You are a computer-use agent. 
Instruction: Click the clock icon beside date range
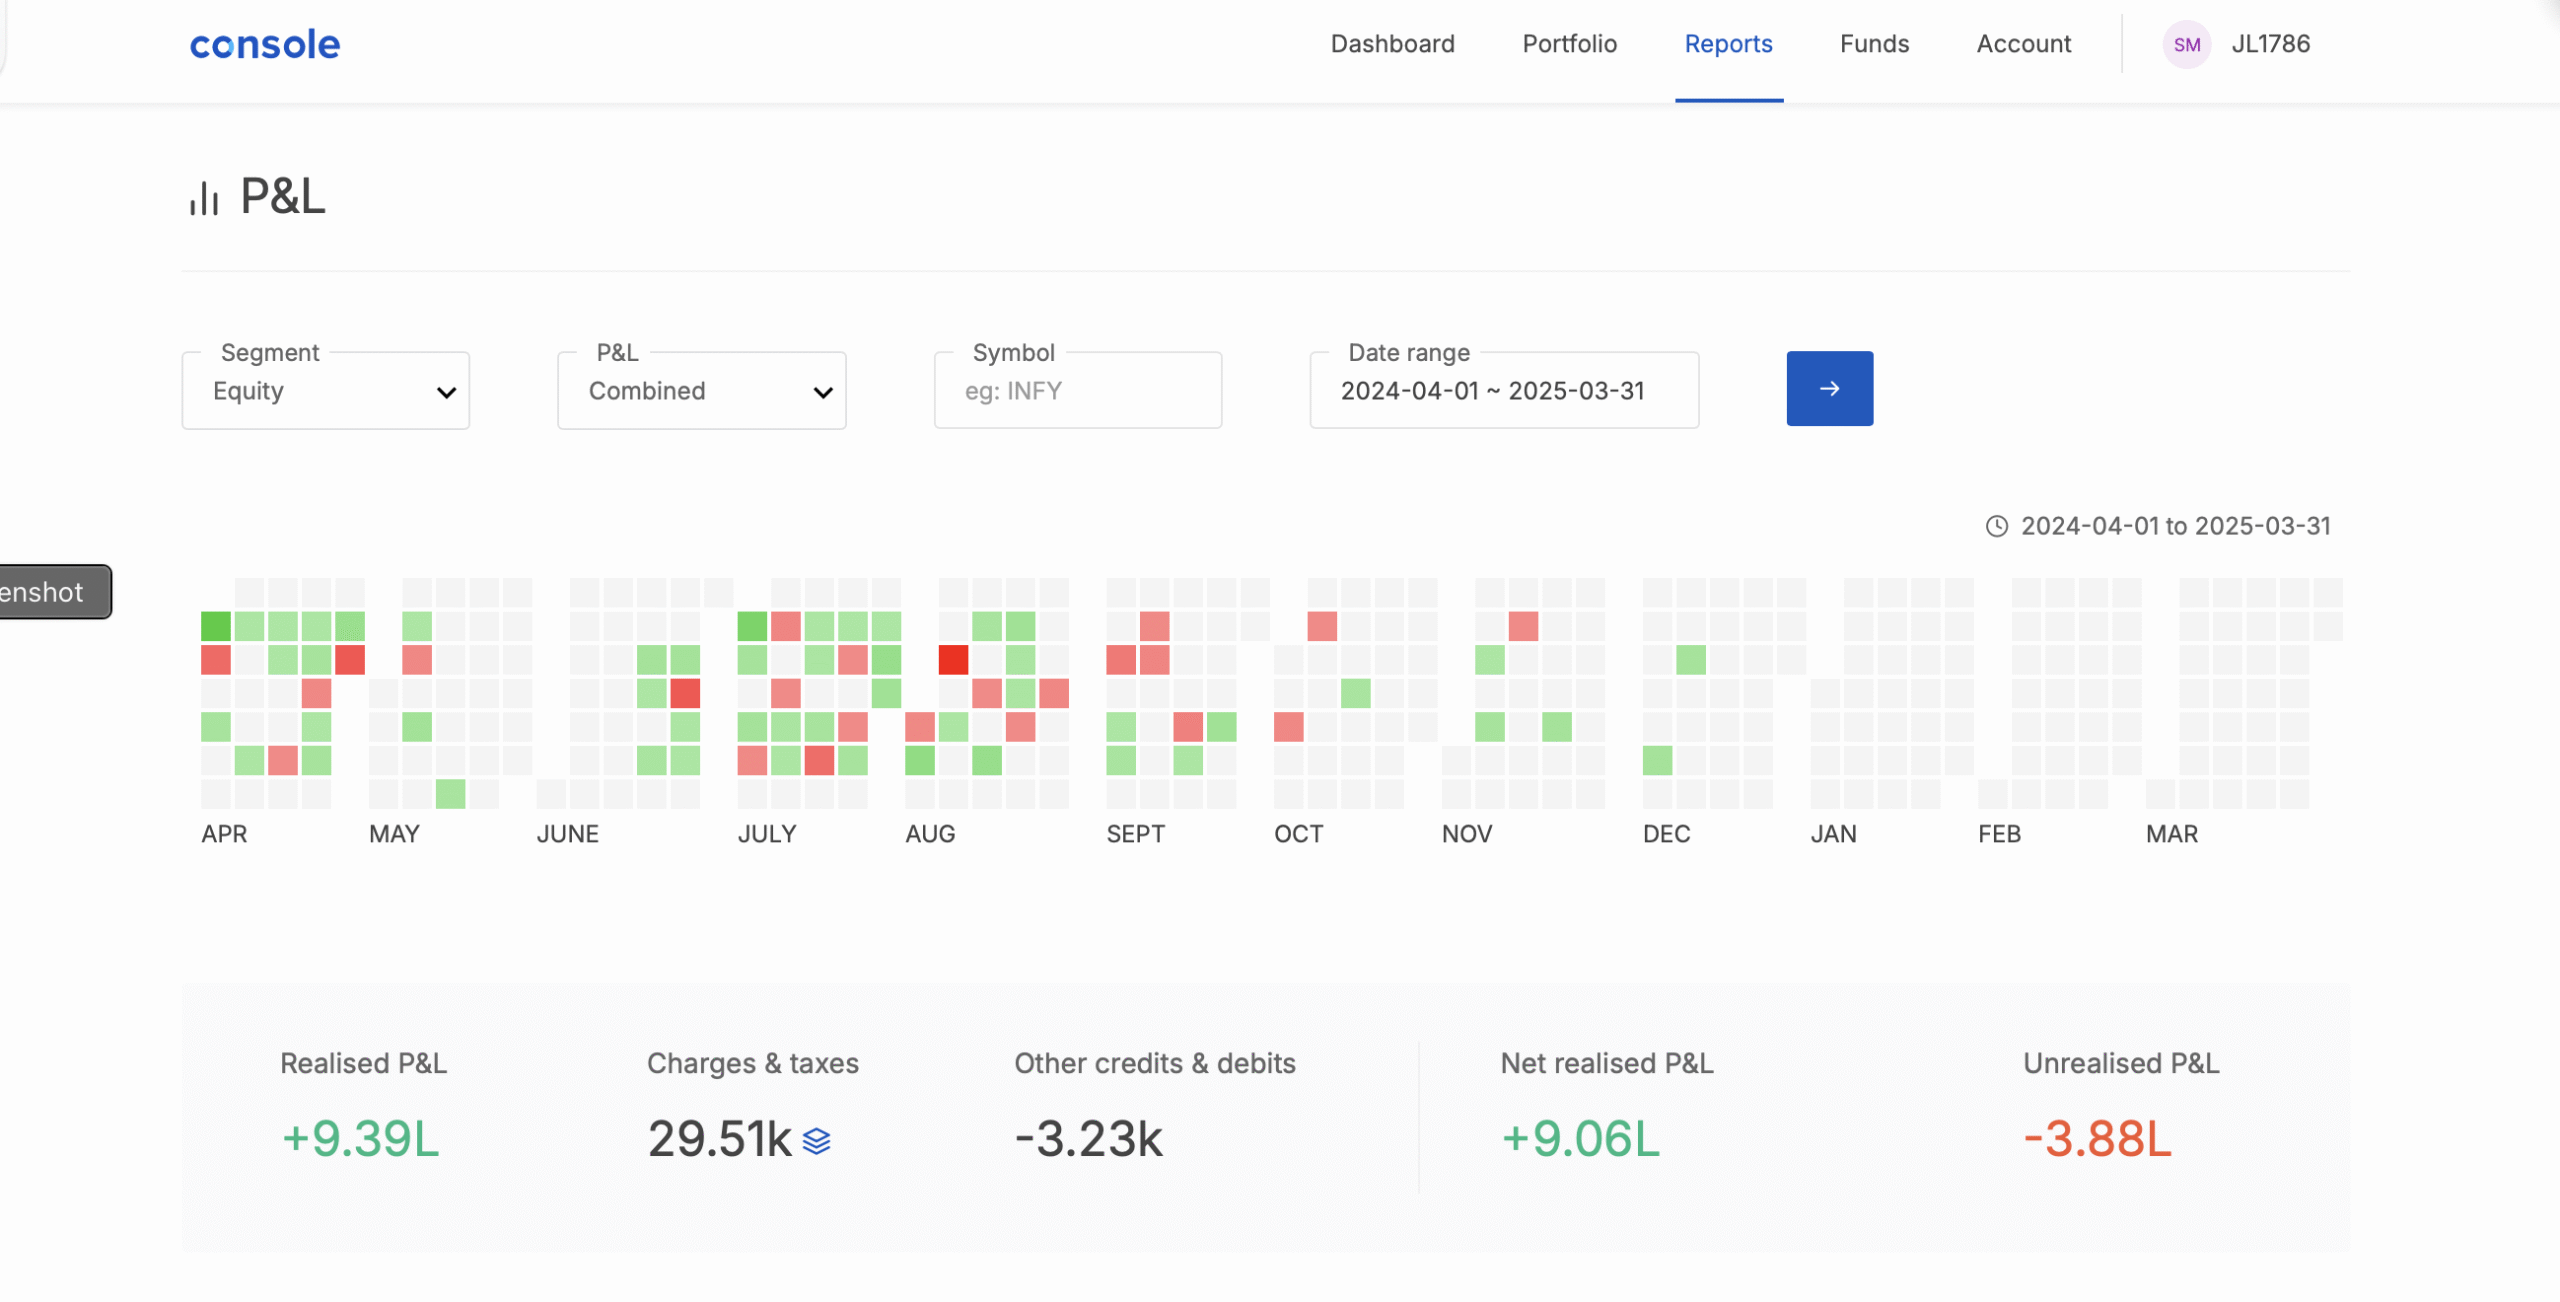pos(1996,526)
